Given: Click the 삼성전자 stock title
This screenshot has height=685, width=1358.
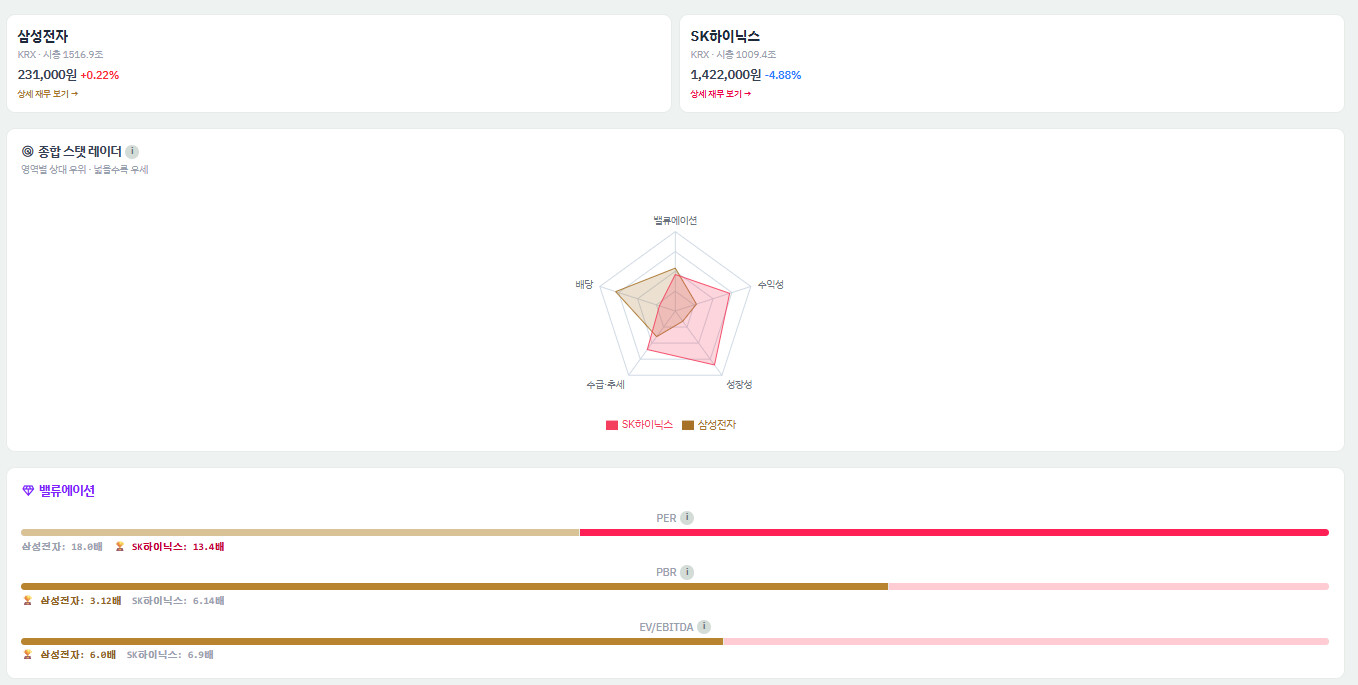Looking at the screenshot, I should click(43, 36).
